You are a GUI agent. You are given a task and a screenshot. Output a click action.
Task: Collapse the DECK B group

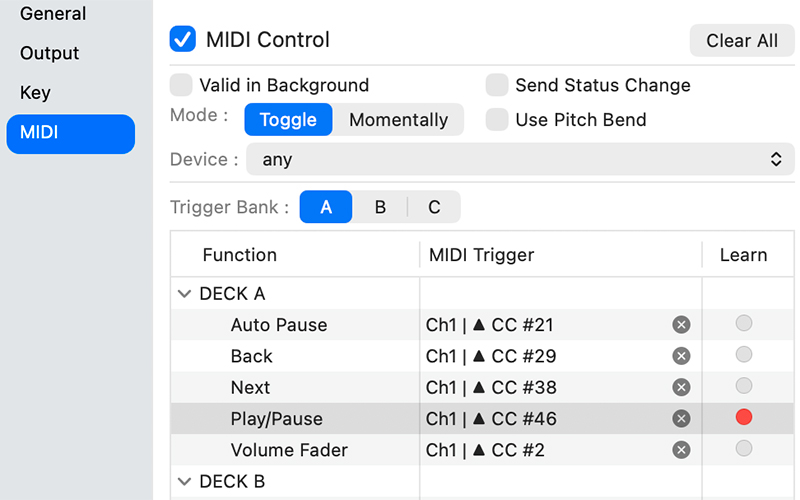click(184, 482)
